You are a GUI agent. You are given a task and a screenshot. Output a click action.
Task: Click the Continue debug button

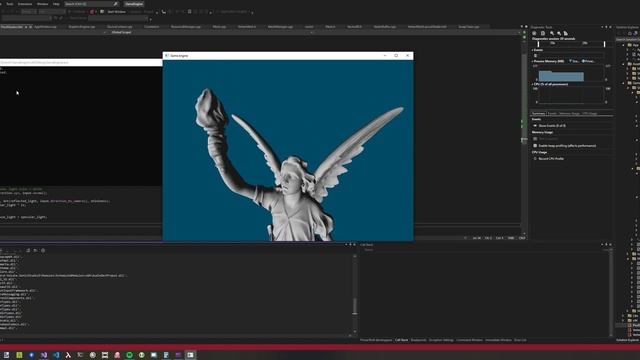(x=78, y=12)
